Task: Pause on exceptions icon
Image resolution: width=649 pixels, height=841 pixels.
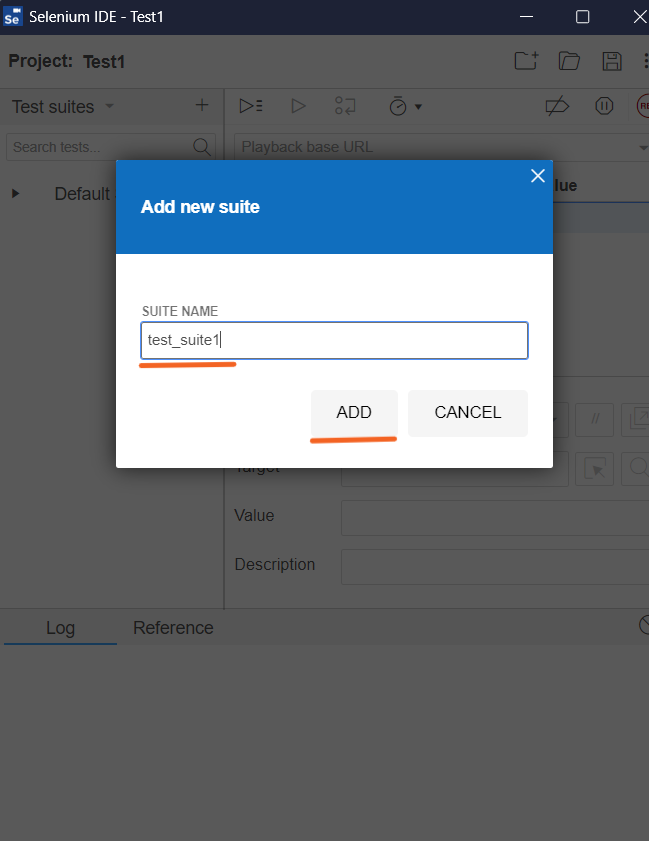Action: [x=604, y=106]
